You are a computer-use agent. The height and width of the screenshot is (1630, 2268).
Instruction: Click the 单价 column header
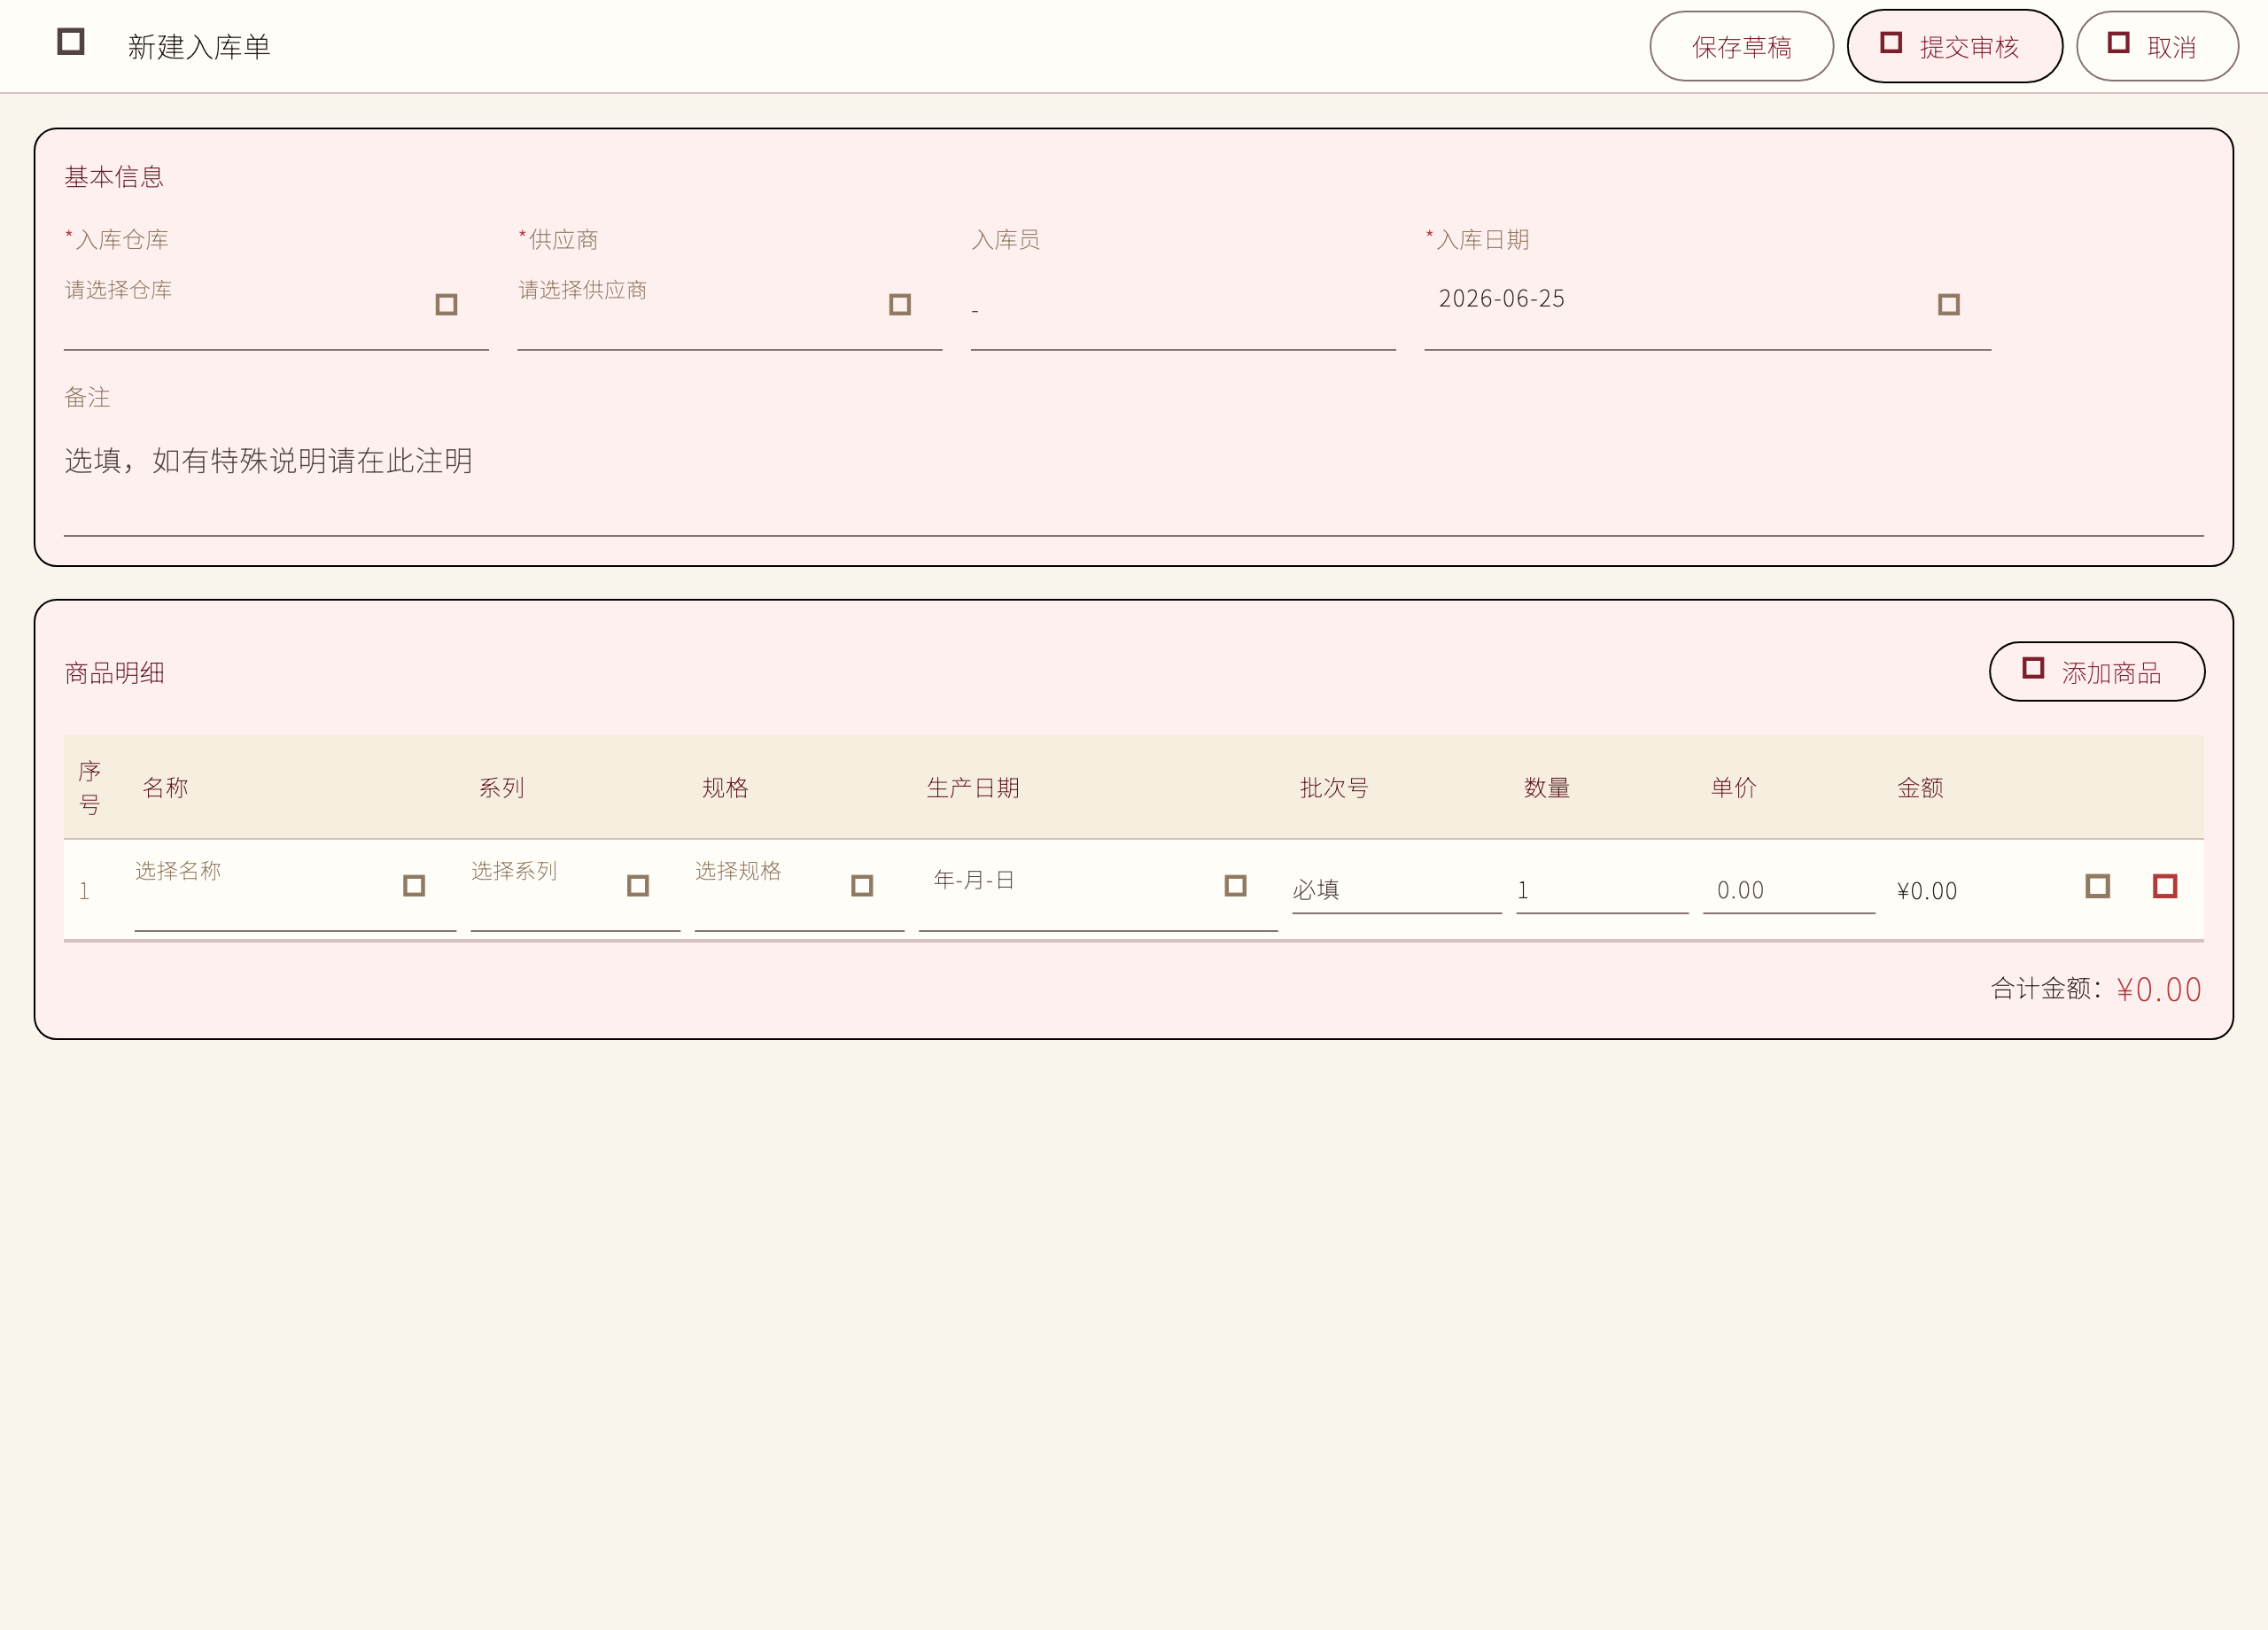click(1734, 788)
